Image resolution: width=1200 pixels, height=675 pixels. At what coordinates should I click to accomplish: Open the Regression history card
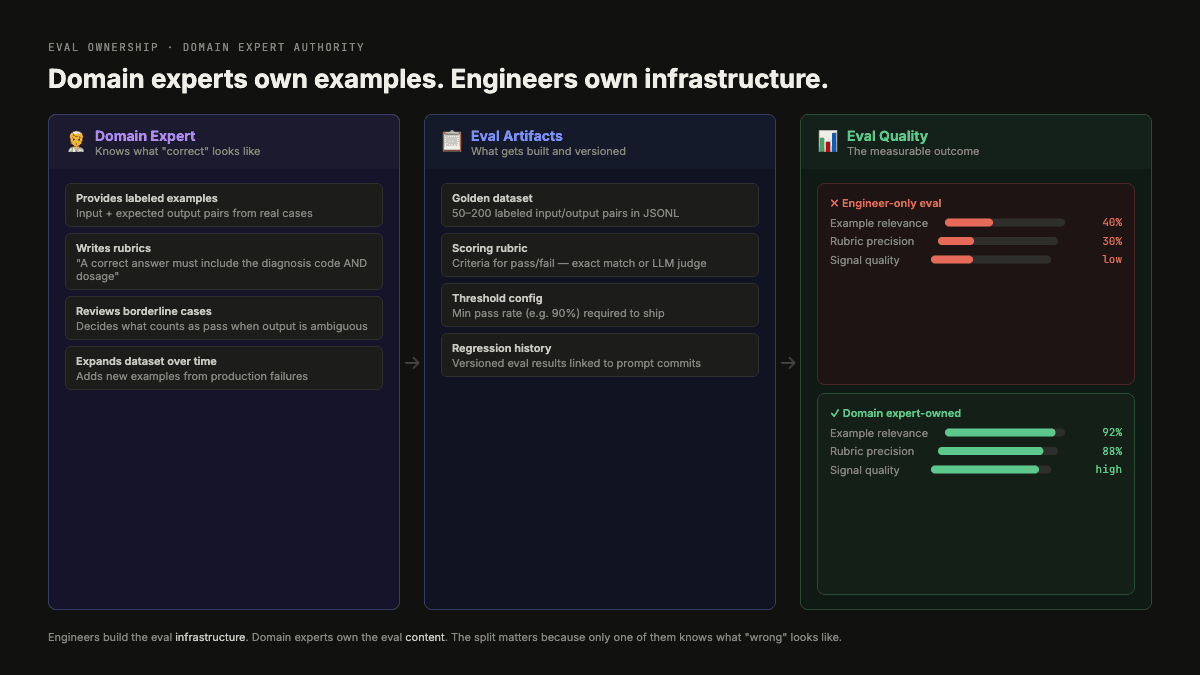click(x=600, y=355)
